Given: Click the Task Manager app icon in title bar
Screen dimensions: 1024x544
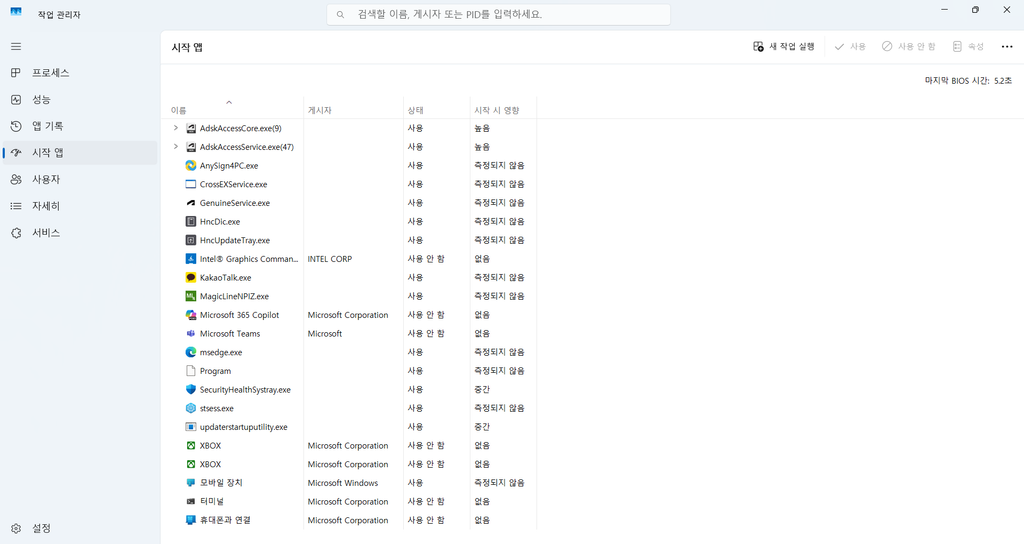Looking at the screenshot, I should tap(16, 13).
